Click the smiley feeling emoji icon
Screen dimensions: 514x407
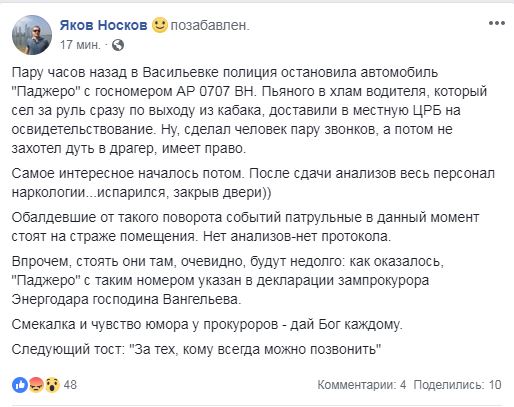160,25
